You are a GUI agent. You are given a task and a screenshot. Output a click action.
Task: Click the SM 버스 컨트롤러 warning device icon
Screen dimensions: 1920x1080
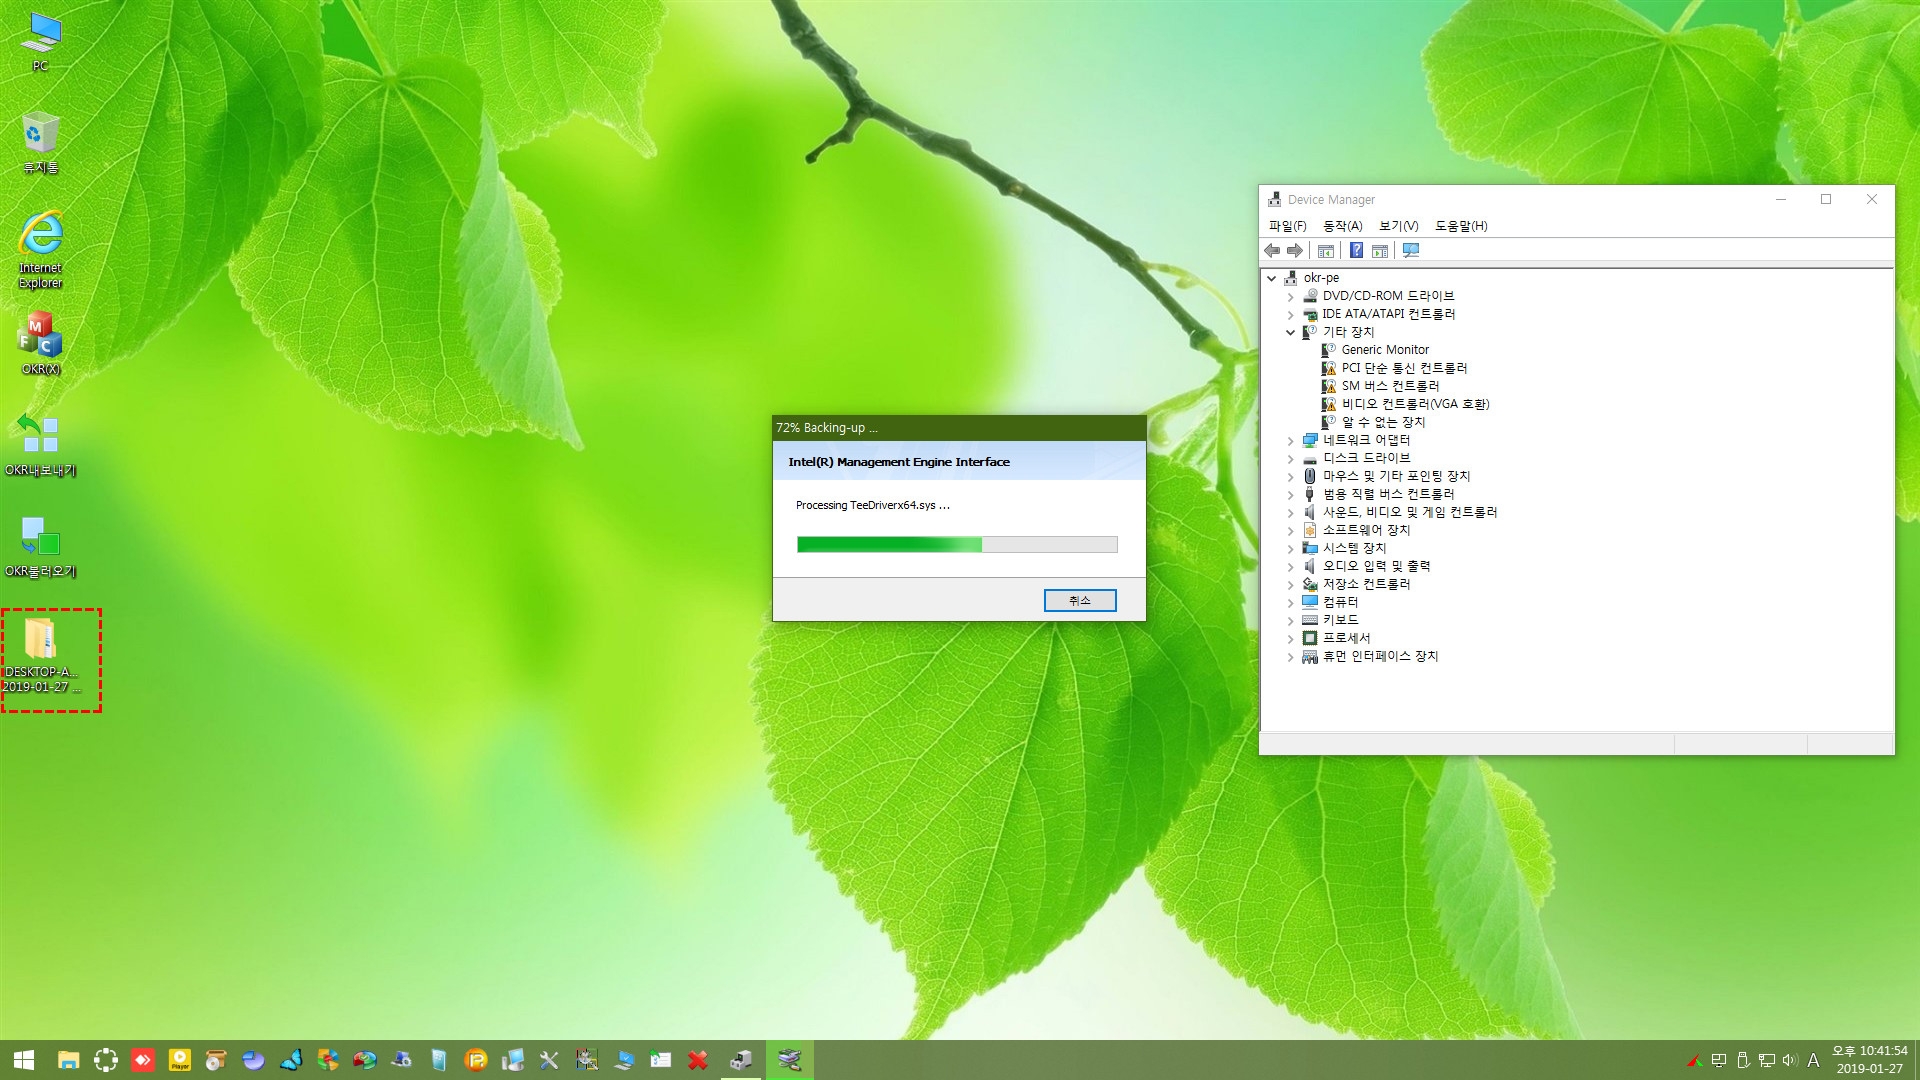point(1329,386)
